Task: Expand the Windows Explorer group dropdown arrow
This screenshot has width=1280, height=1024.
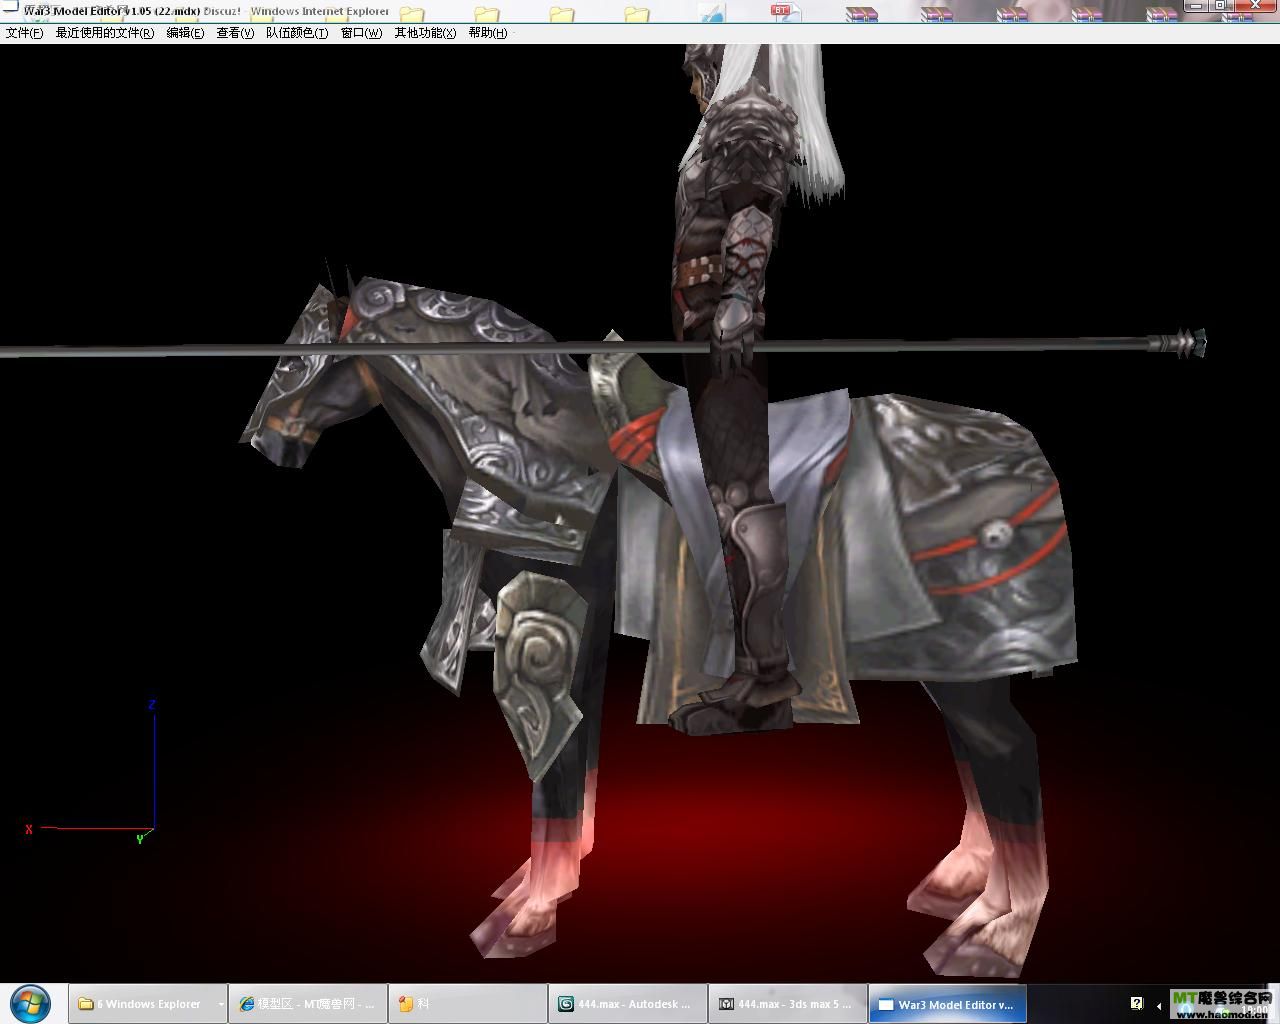Action: tap(221, 1004)
